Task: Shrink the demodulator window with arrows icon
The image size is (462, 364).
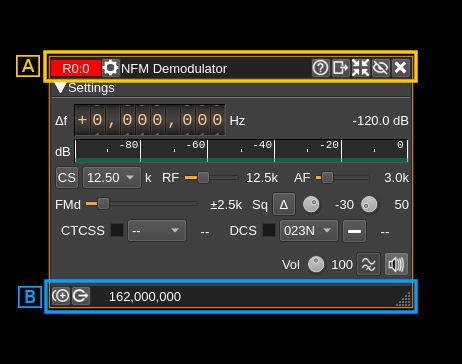Action: click(x=361, y=68)
